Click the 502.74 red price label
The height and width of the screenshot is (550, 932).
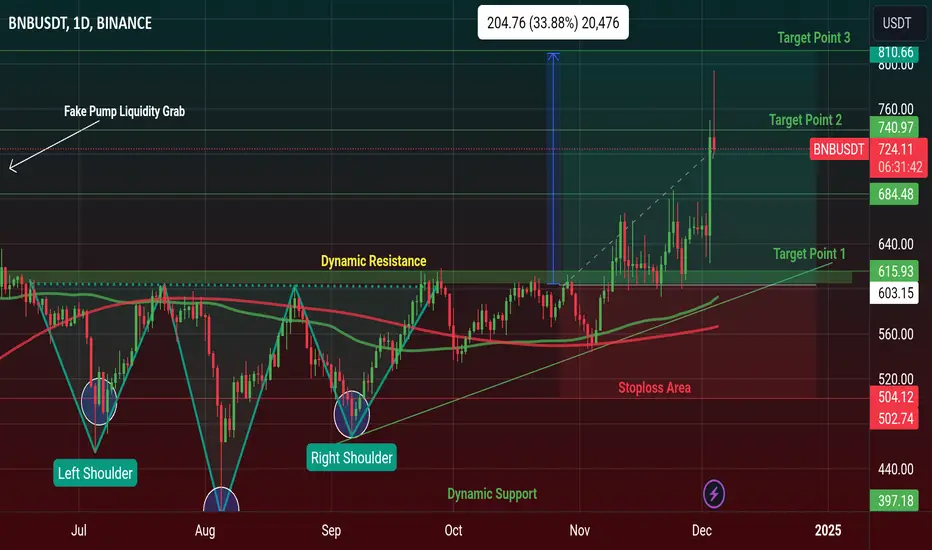895,418
